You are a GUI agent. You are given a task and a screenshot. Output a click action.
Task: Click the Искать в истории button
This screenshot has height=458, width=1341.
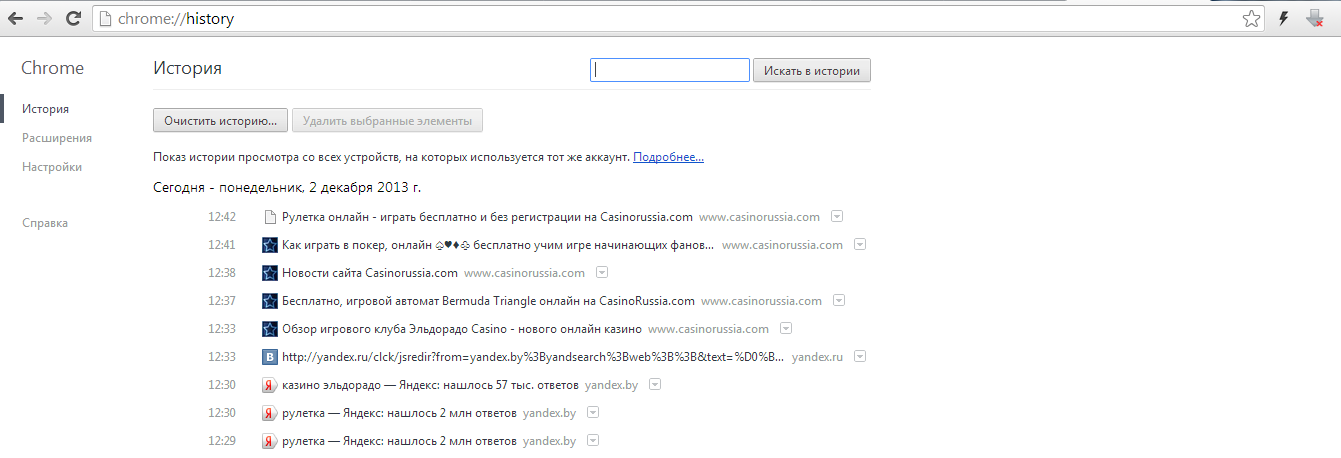811,70
